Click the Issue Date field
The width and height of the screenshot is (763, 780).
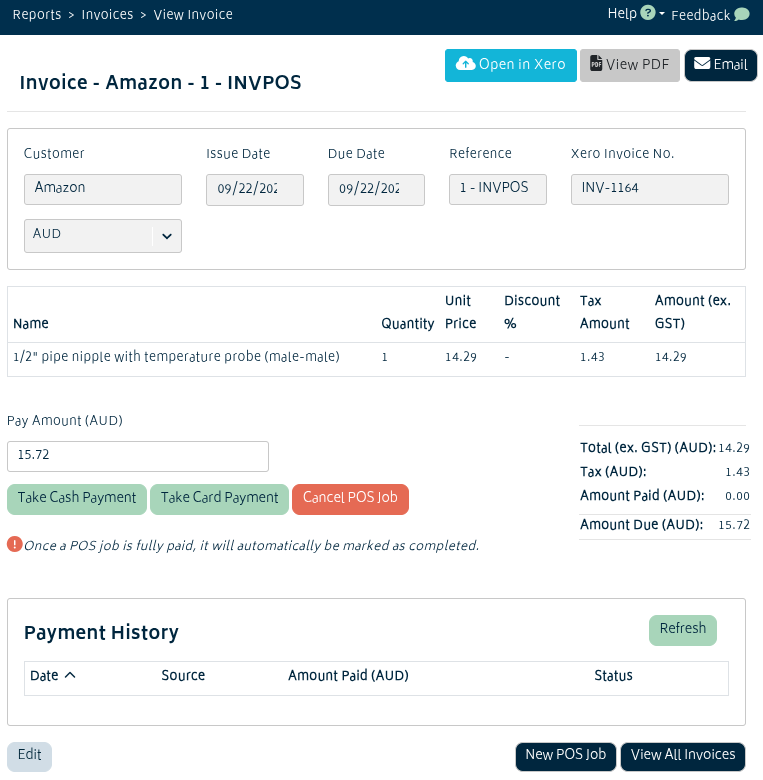point(254,190)
